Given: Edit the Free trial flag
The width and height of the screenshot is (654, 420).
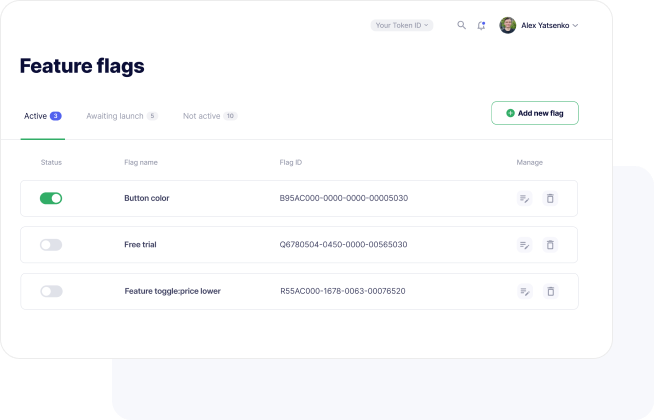Looking at the screenshot, I should click(x=525, y=245).
